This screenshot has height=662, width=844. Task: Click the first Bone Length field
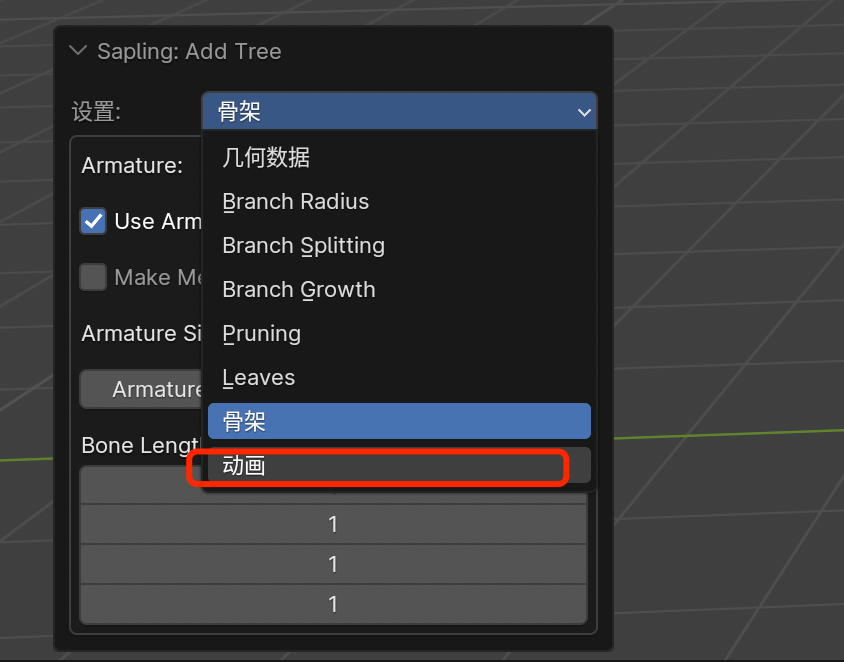click(140, 485)
